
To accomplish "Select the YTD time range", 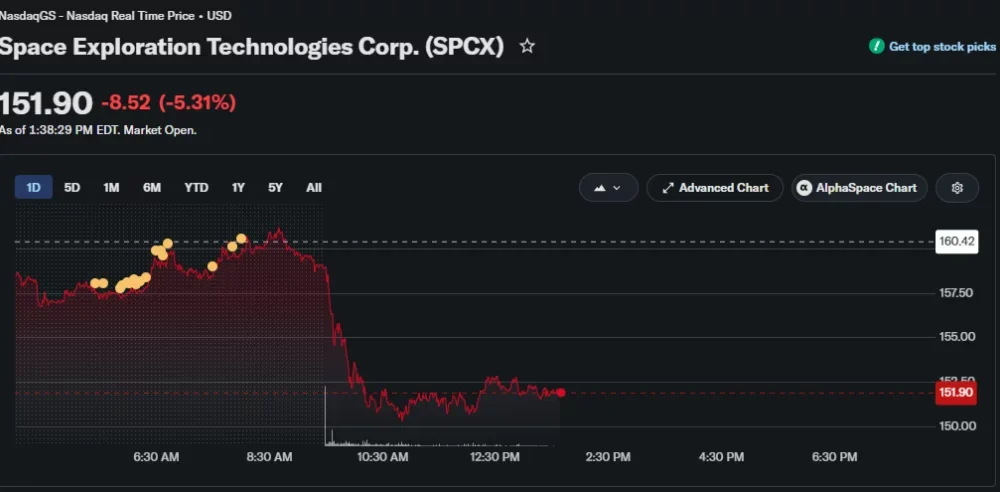I will [x=196, y=188].
